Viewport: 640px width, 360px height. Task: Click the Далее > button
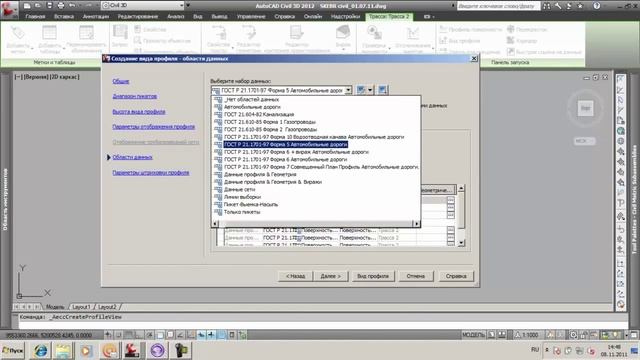(330, 276)
